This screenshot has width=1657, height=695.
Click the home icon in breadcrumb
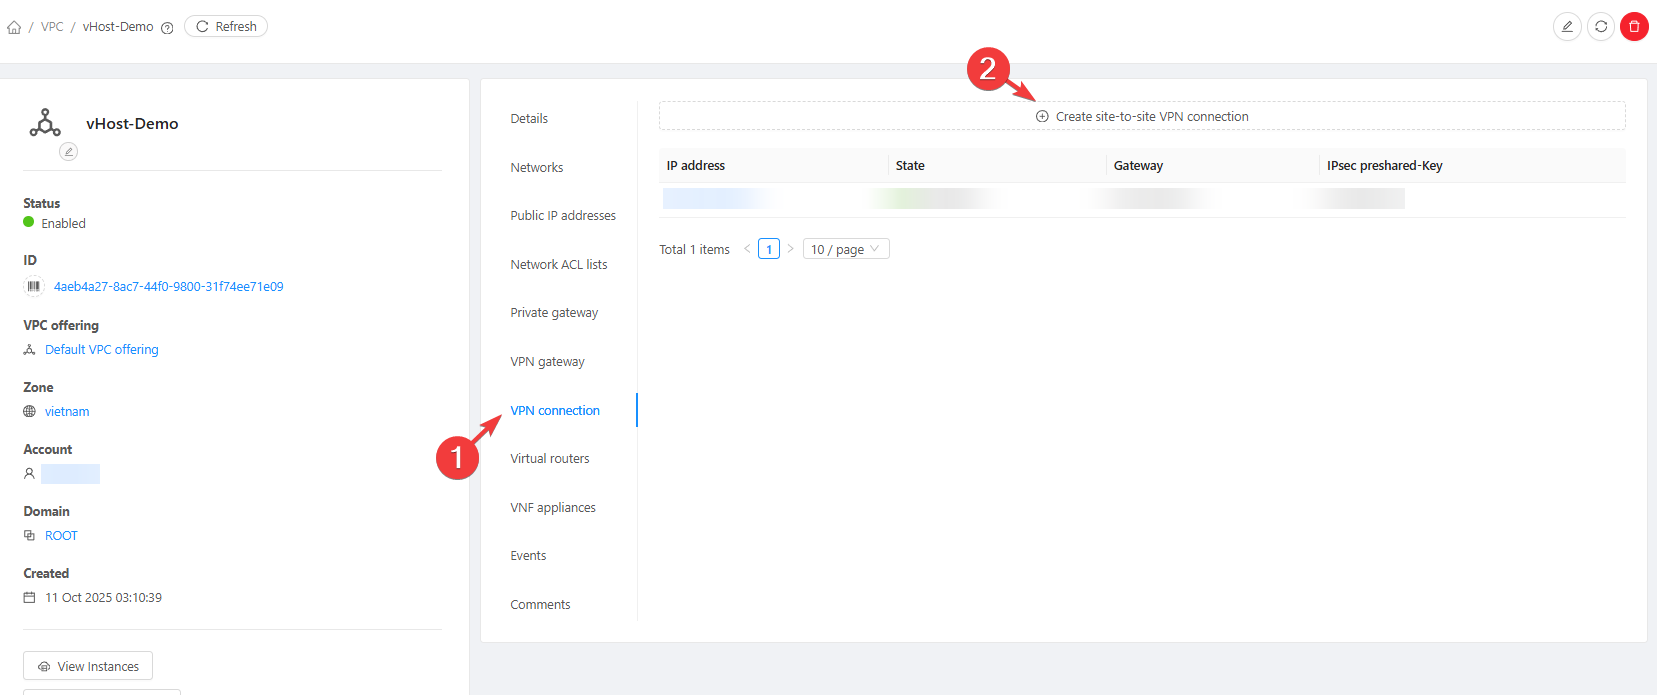tap(14, 27)
